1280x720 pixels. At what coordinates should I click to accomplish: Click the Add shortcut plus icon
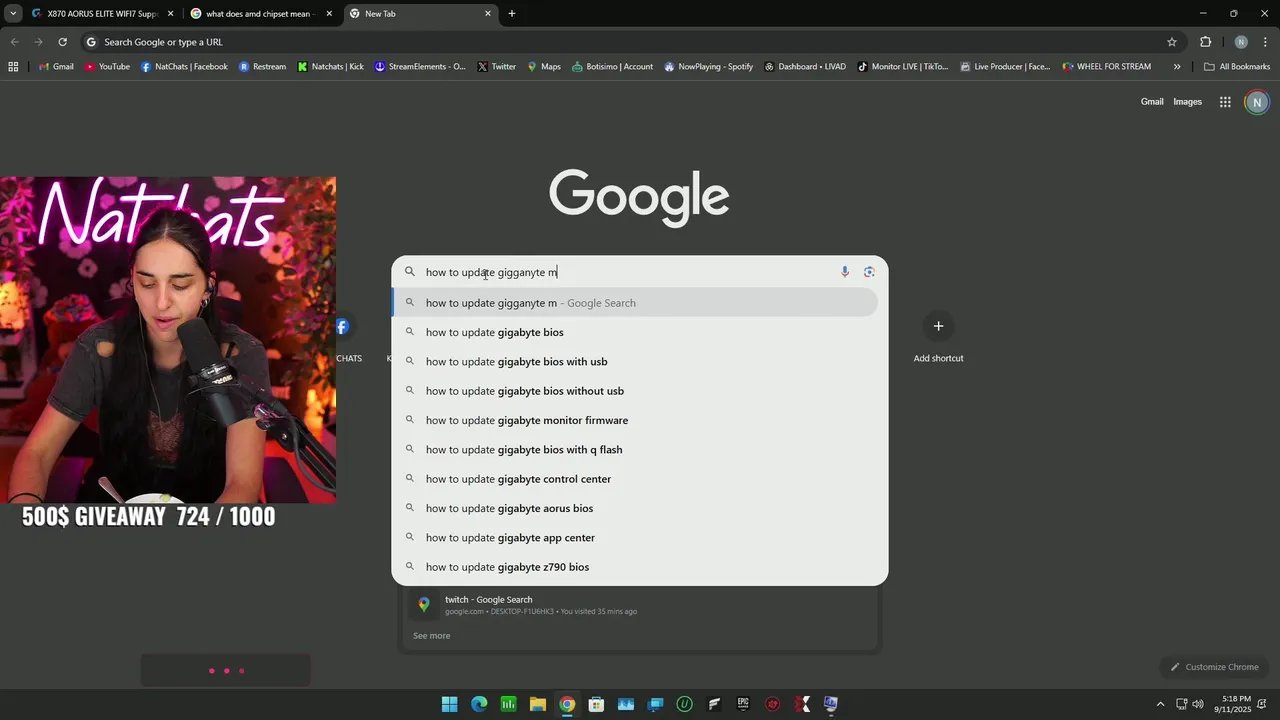tap(938, 326)
